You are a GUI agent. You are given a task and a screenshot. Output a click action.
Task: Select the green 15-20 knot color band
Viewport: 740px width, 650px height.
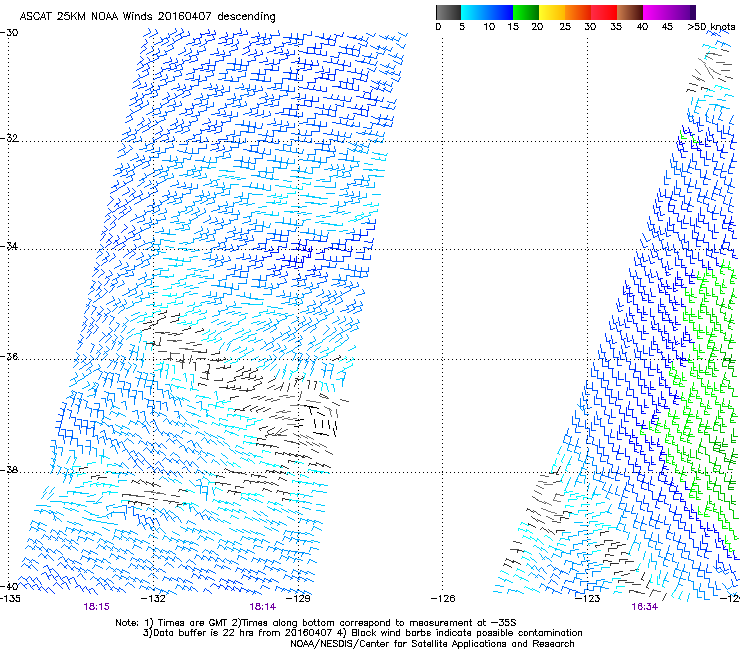526,12
